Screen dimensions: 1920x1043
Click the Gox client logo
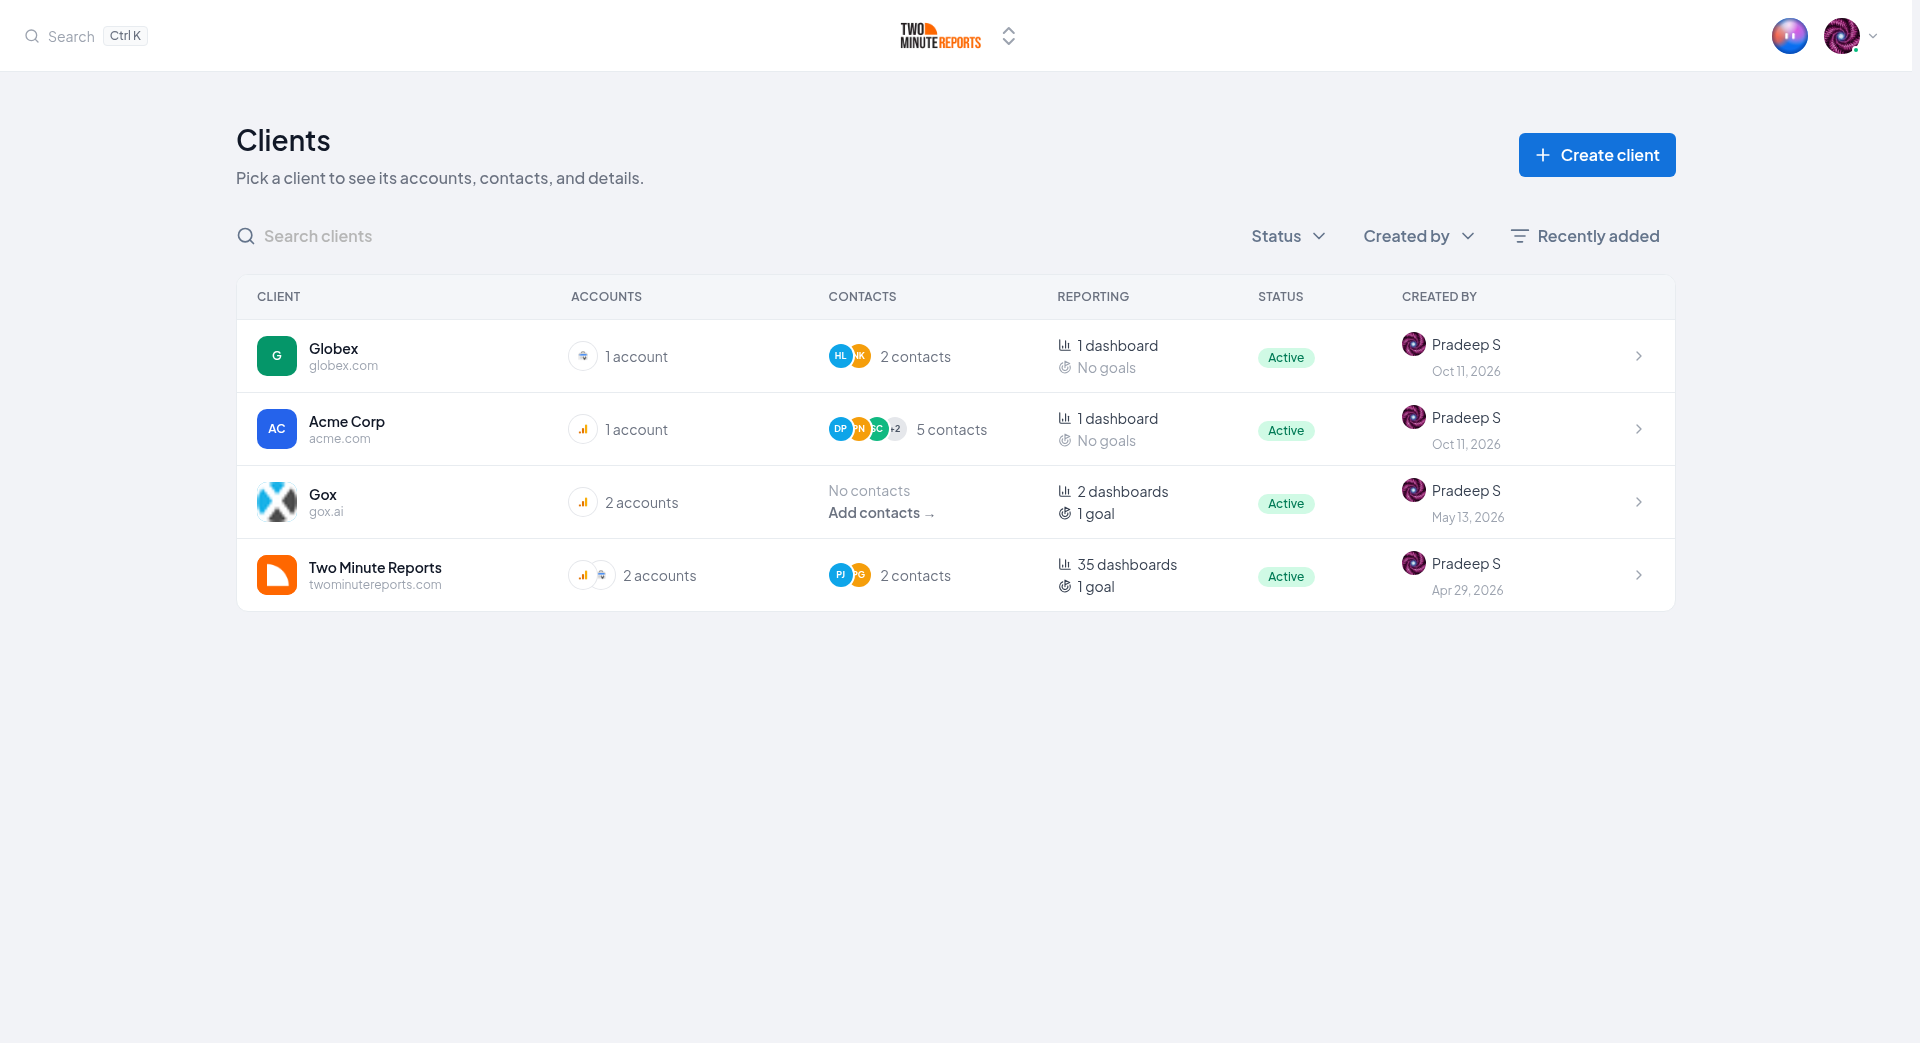(x=277, y=502)
